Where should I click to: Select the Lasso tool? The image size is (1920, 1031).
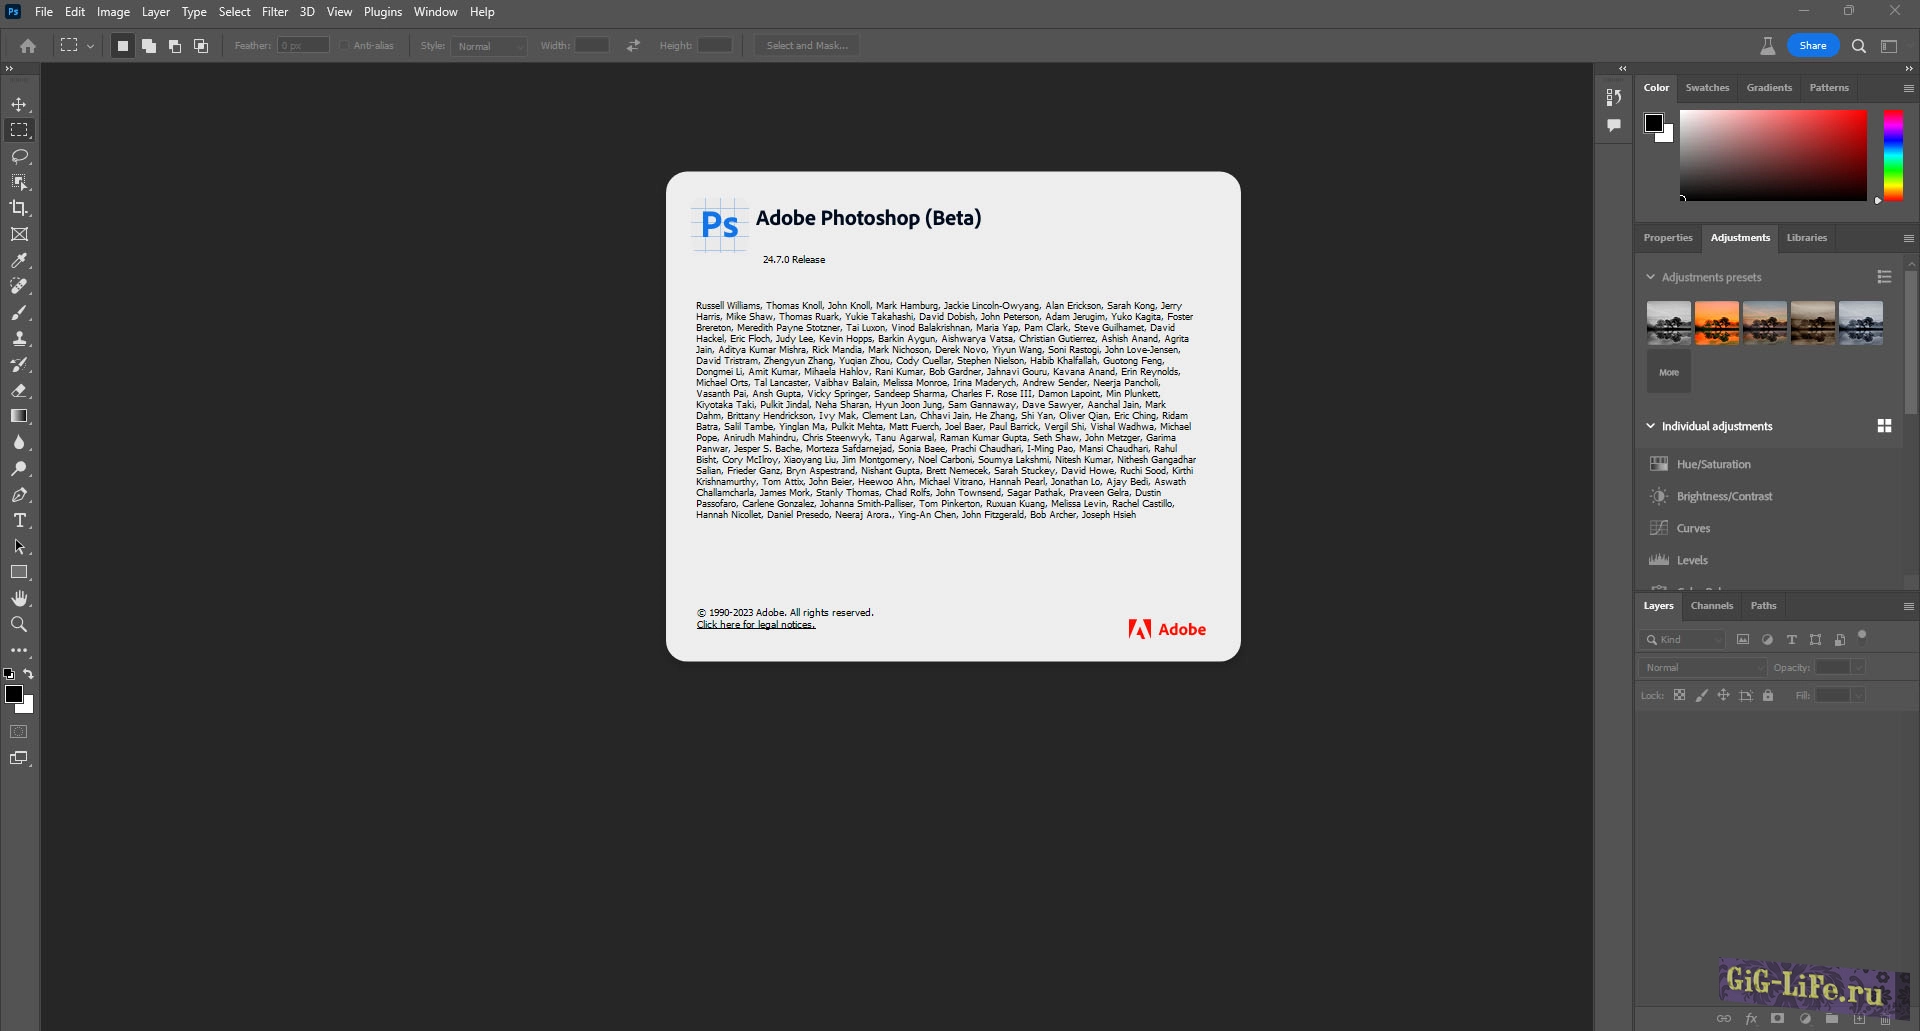tap(19, 157)
